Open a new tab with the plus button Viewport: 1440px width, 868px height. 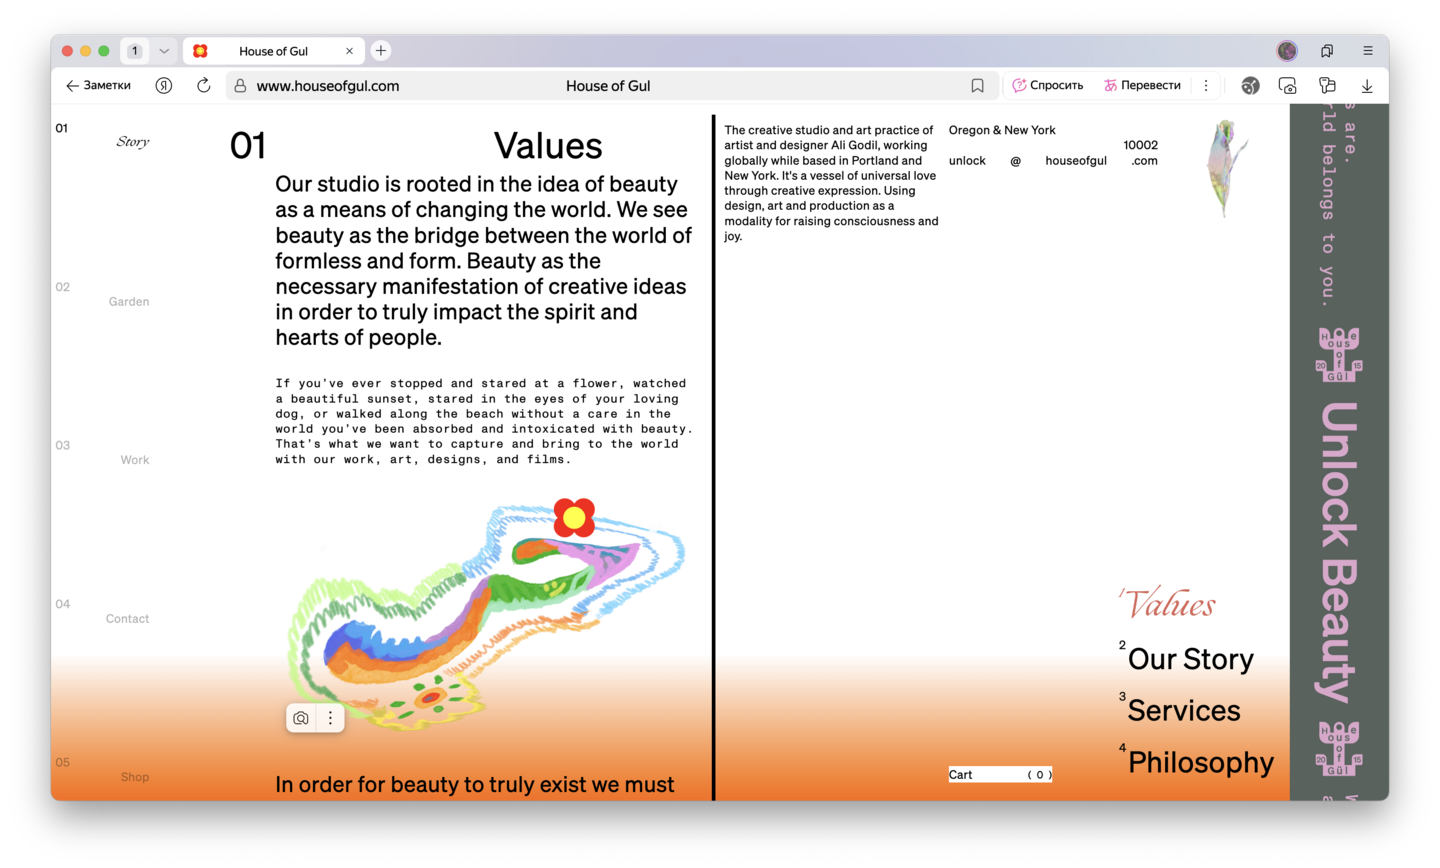(381, 51)
